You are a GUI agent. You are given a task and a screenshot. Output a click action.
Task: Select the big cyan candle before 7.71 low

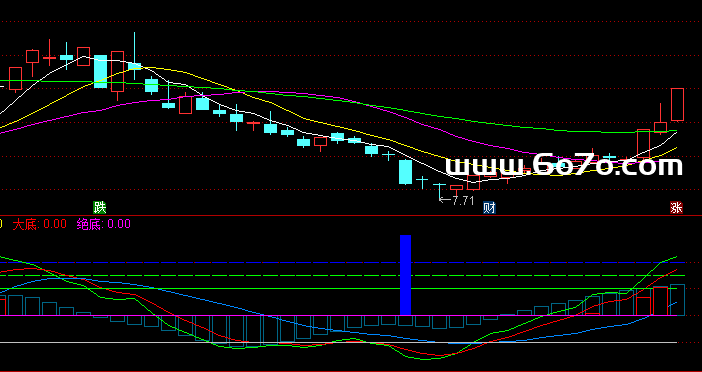pyautogui.click(x=405, y=172)
